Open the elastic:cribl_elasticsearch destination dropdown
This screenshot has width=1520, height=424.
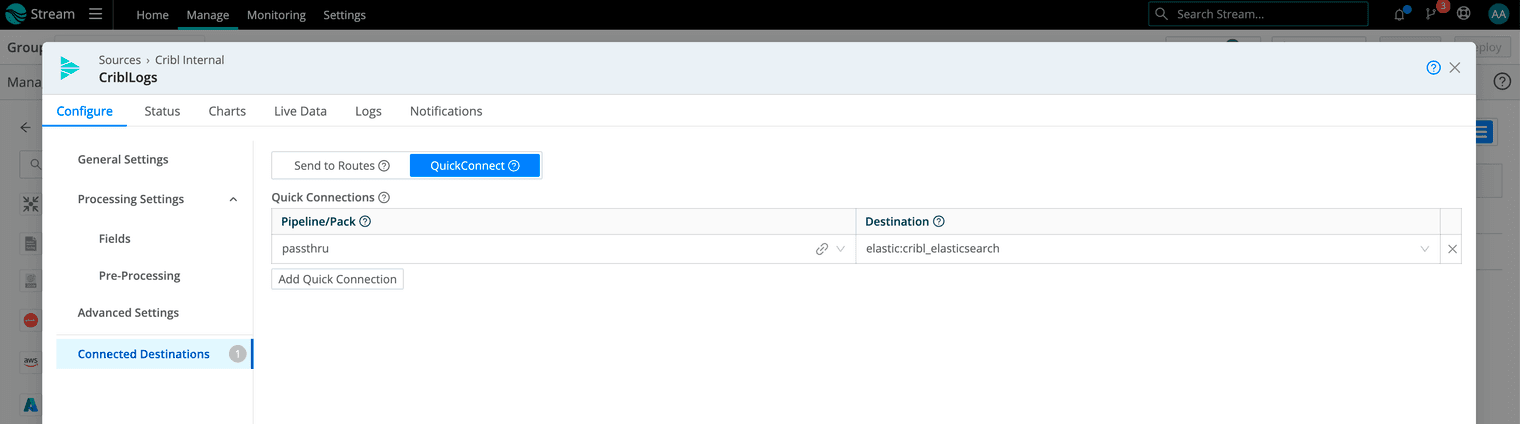1425,249
